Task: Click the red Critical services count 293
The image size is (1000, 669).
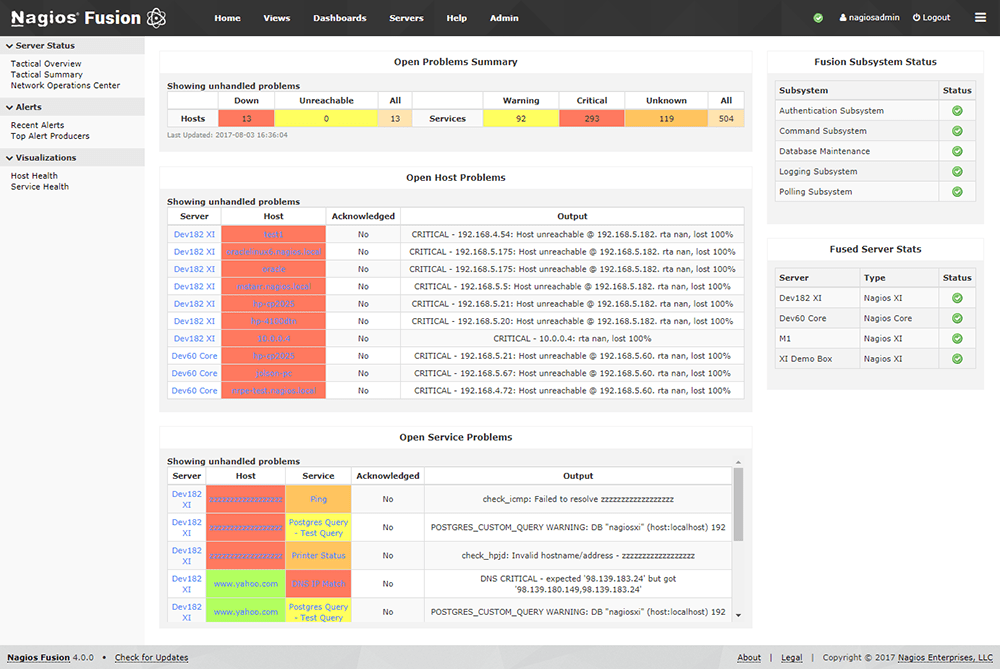Action: pos(591,119)
